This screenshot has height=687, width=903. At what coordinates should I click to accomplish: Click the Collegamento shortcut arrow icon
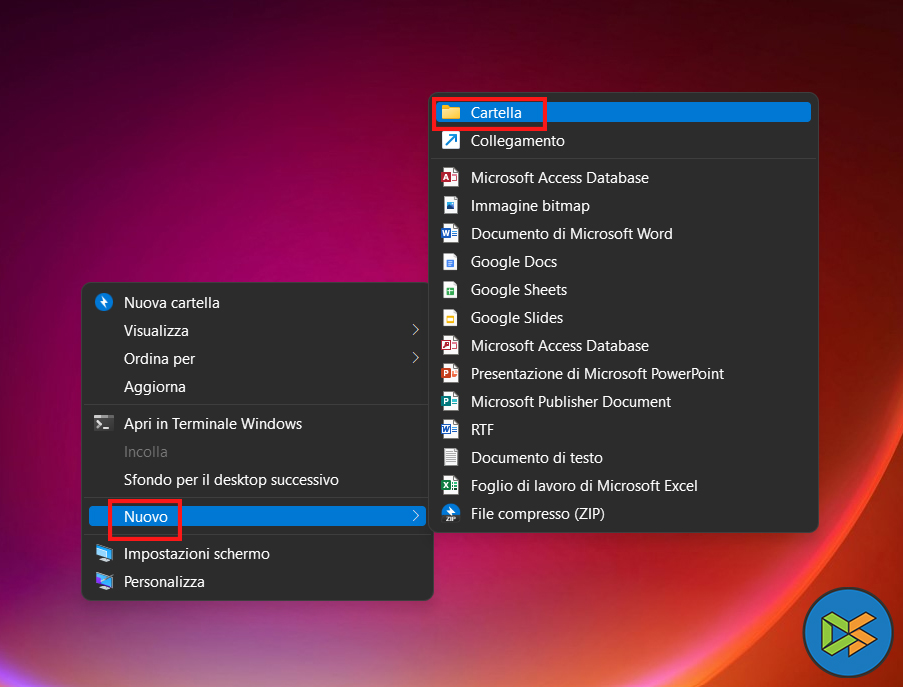point(451,141)
